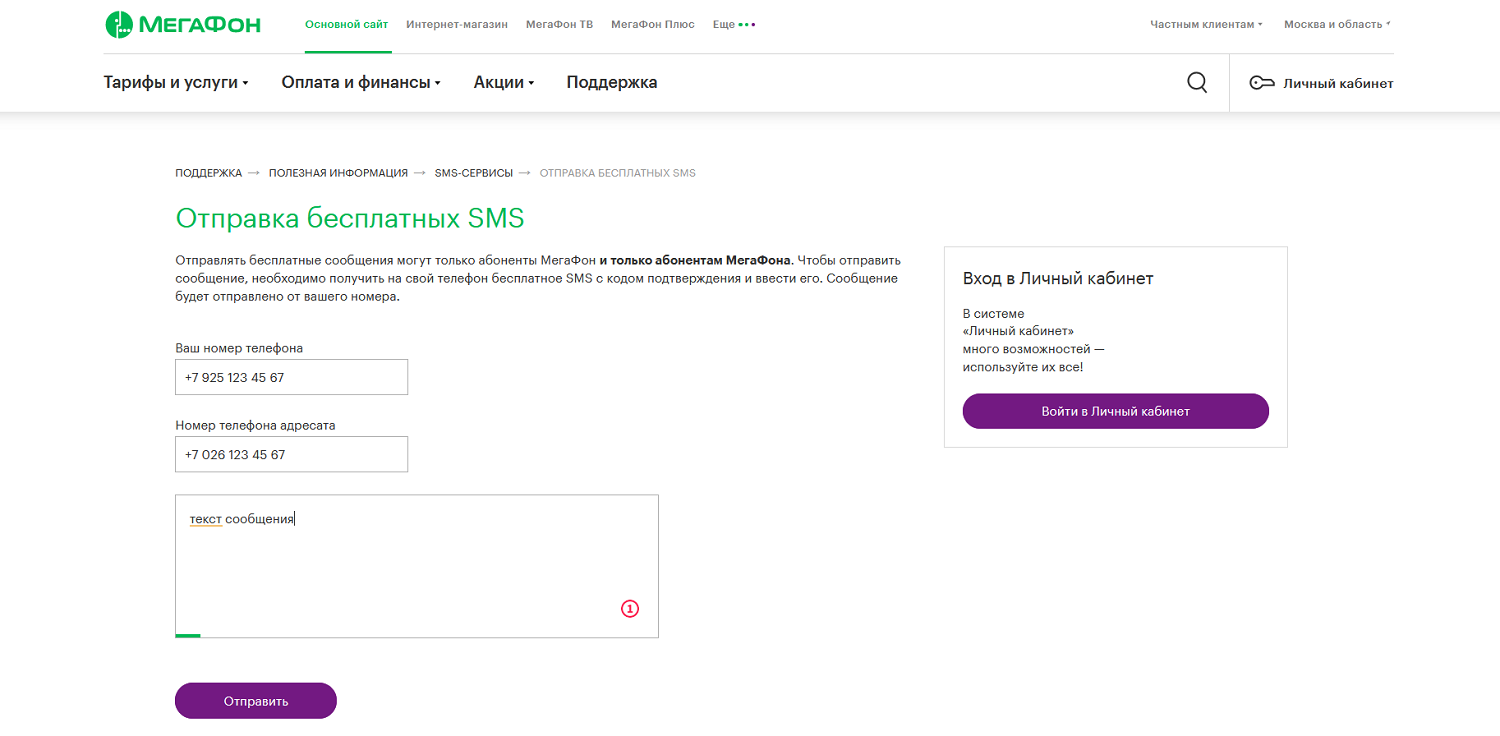Click the green message length progress bar
Viewport: 1500px width, 736px height.
click(x=188, y=635)
